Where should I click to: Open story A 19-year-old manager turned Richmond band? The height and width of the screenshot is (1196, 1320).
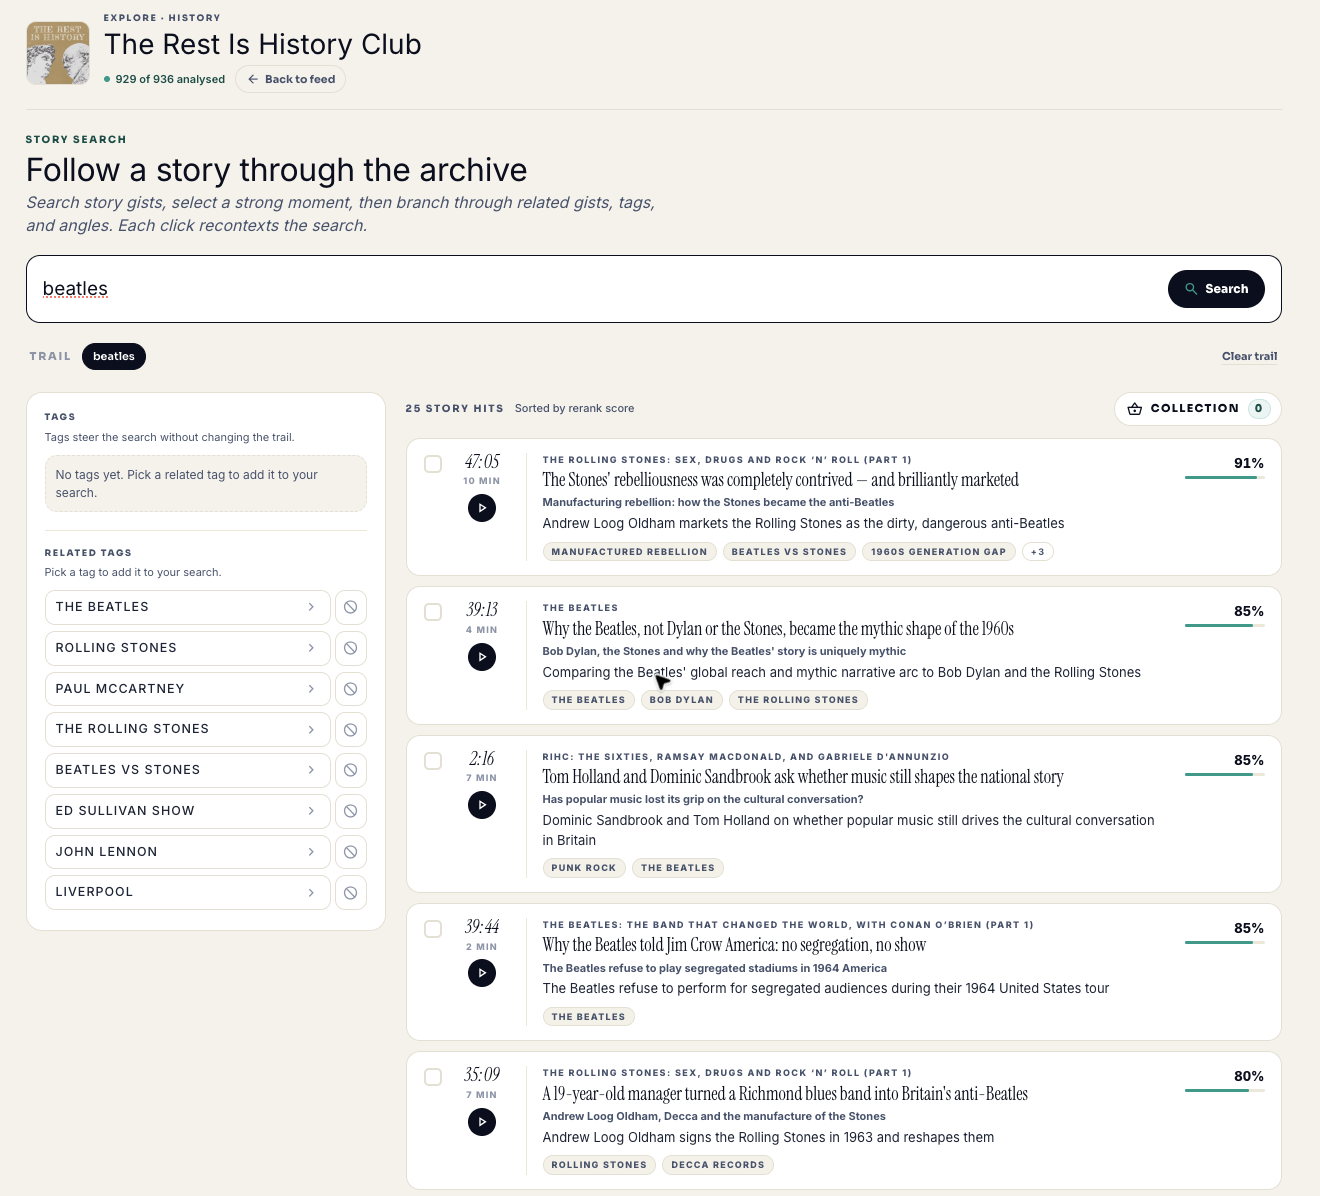point(785,1094)
